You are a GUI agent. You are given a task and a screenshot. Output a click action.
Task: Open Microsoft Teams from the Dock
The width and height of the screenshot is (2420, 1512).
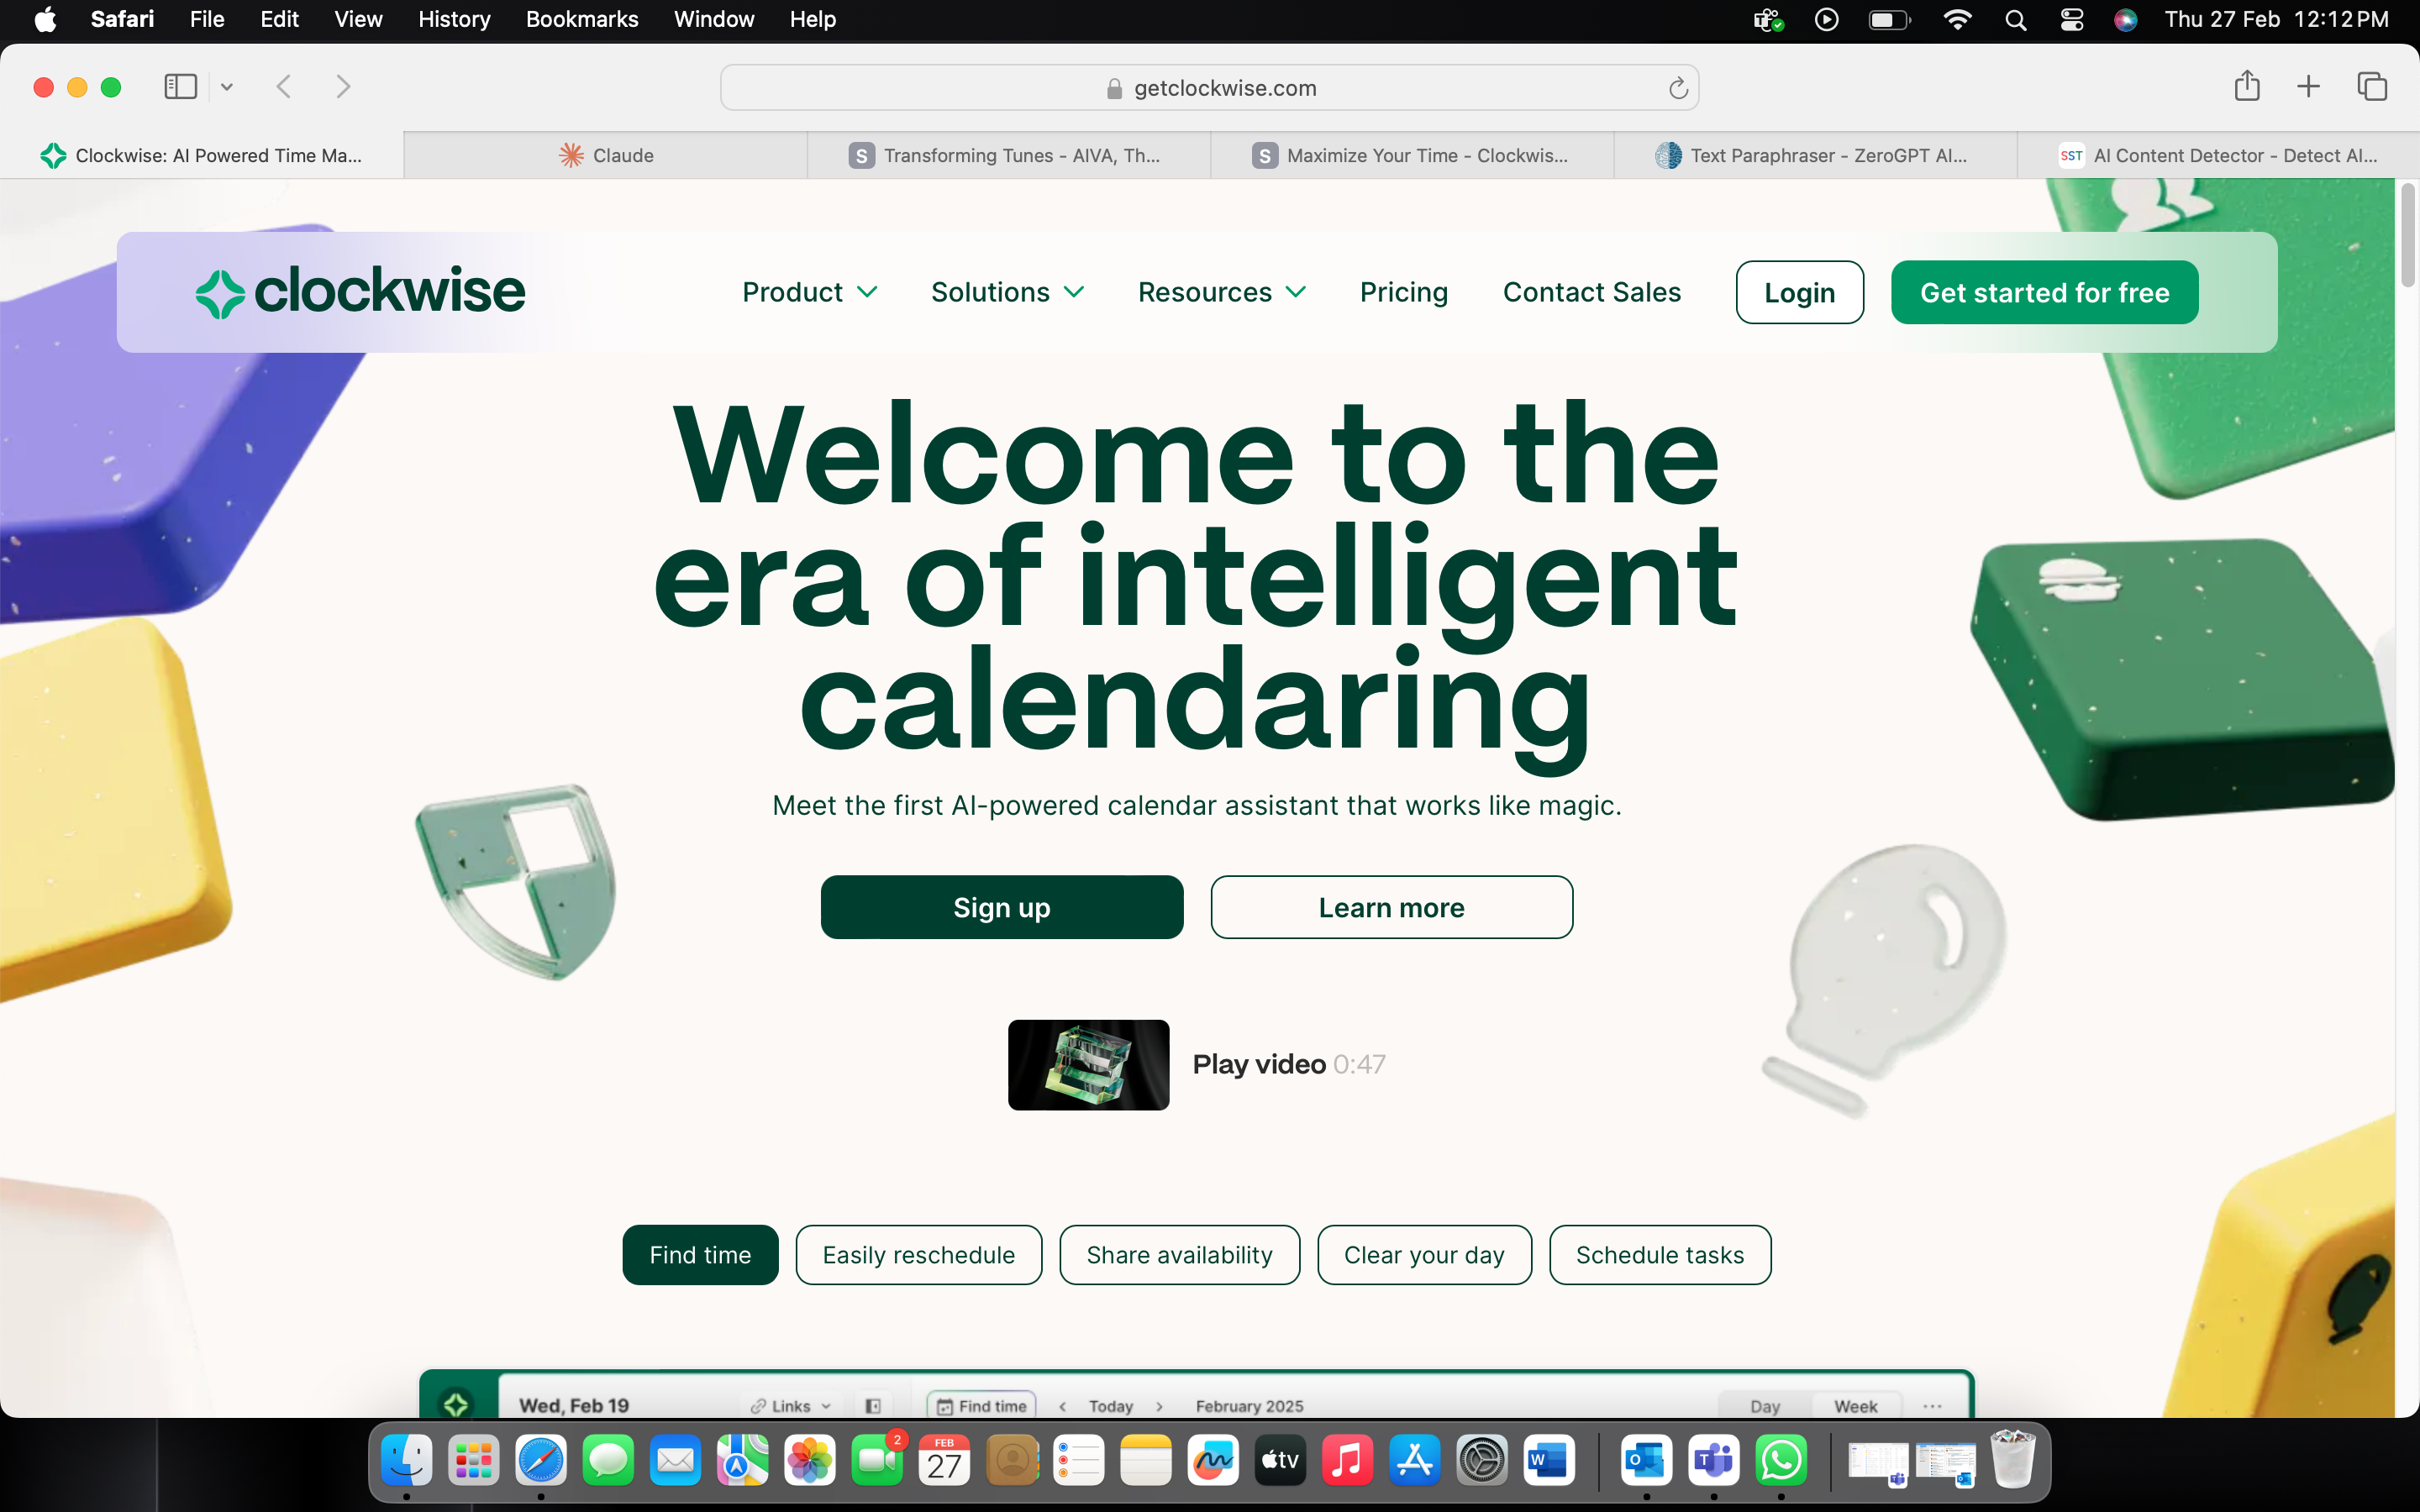[1714, 1461]
